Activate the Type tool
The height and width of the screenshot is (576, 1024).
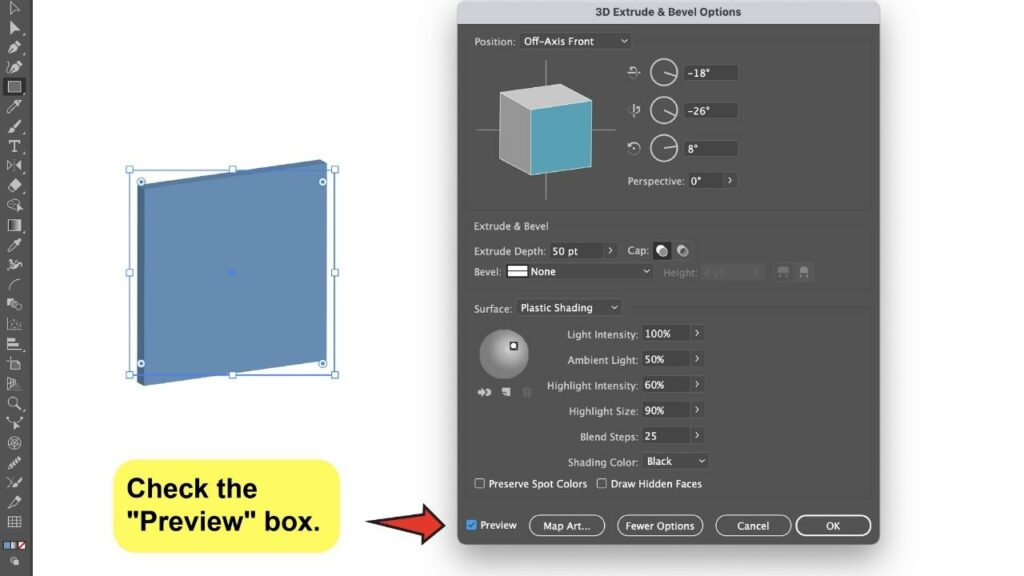click(13, 145)
